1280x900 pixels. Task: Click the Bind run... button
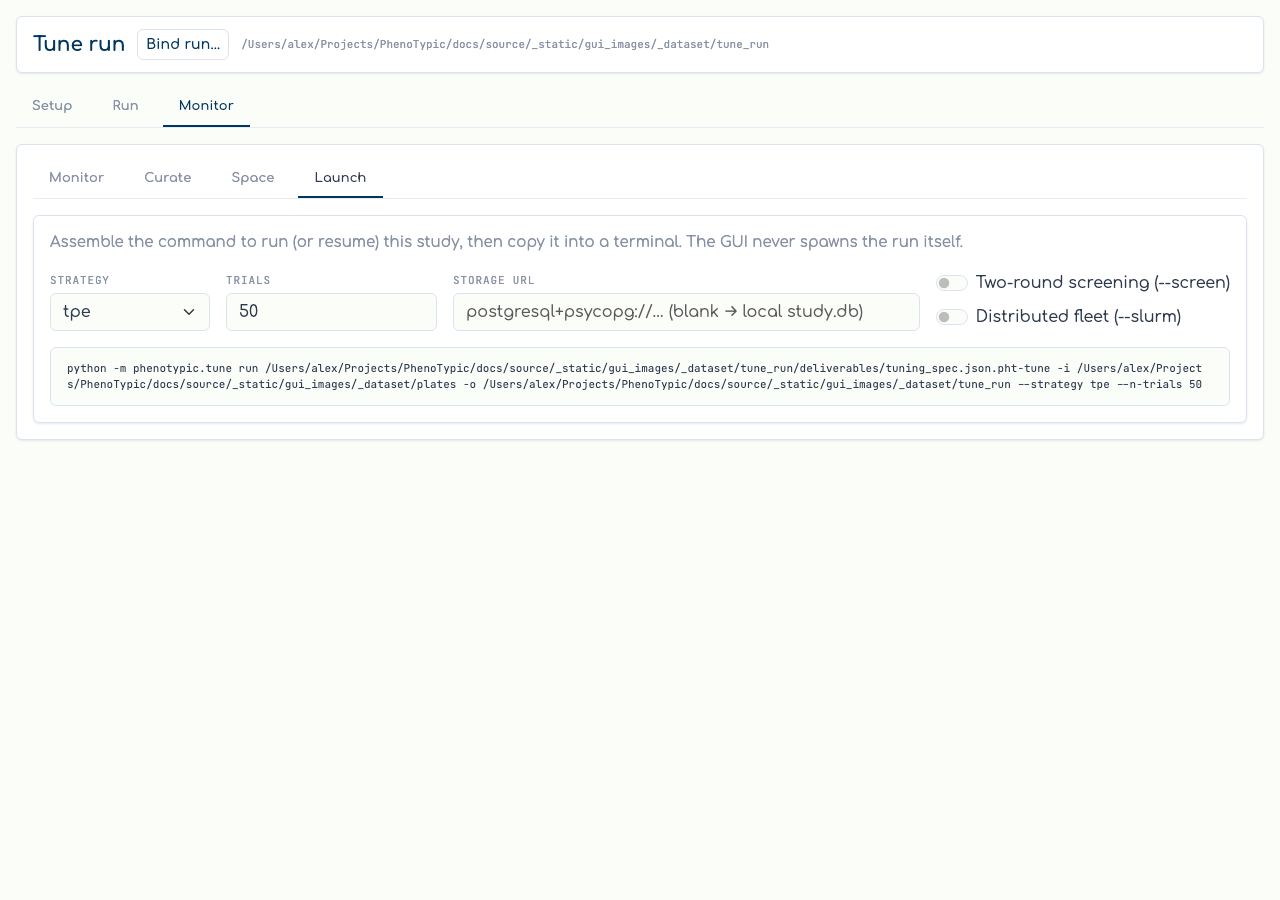(183, 44)
